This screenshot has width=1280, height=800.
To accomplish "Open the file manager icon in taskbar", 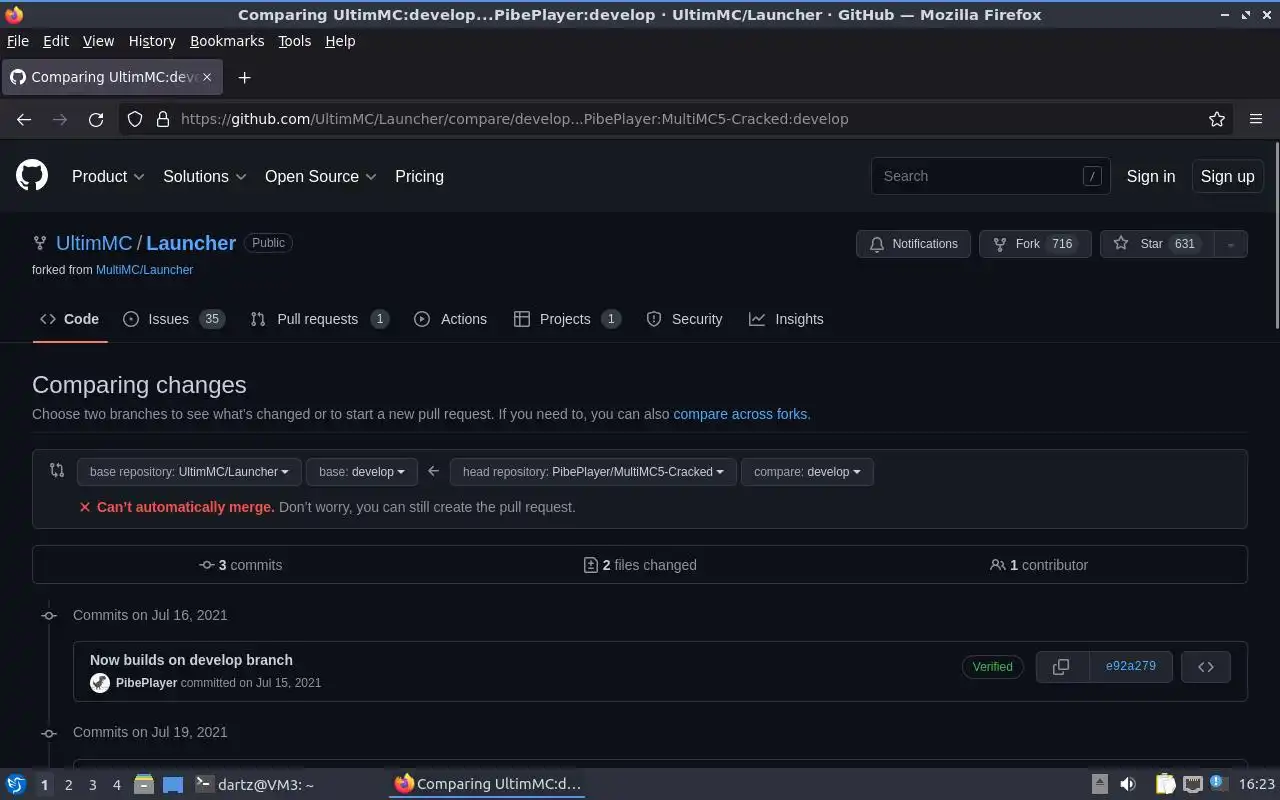I will [143, 785].
